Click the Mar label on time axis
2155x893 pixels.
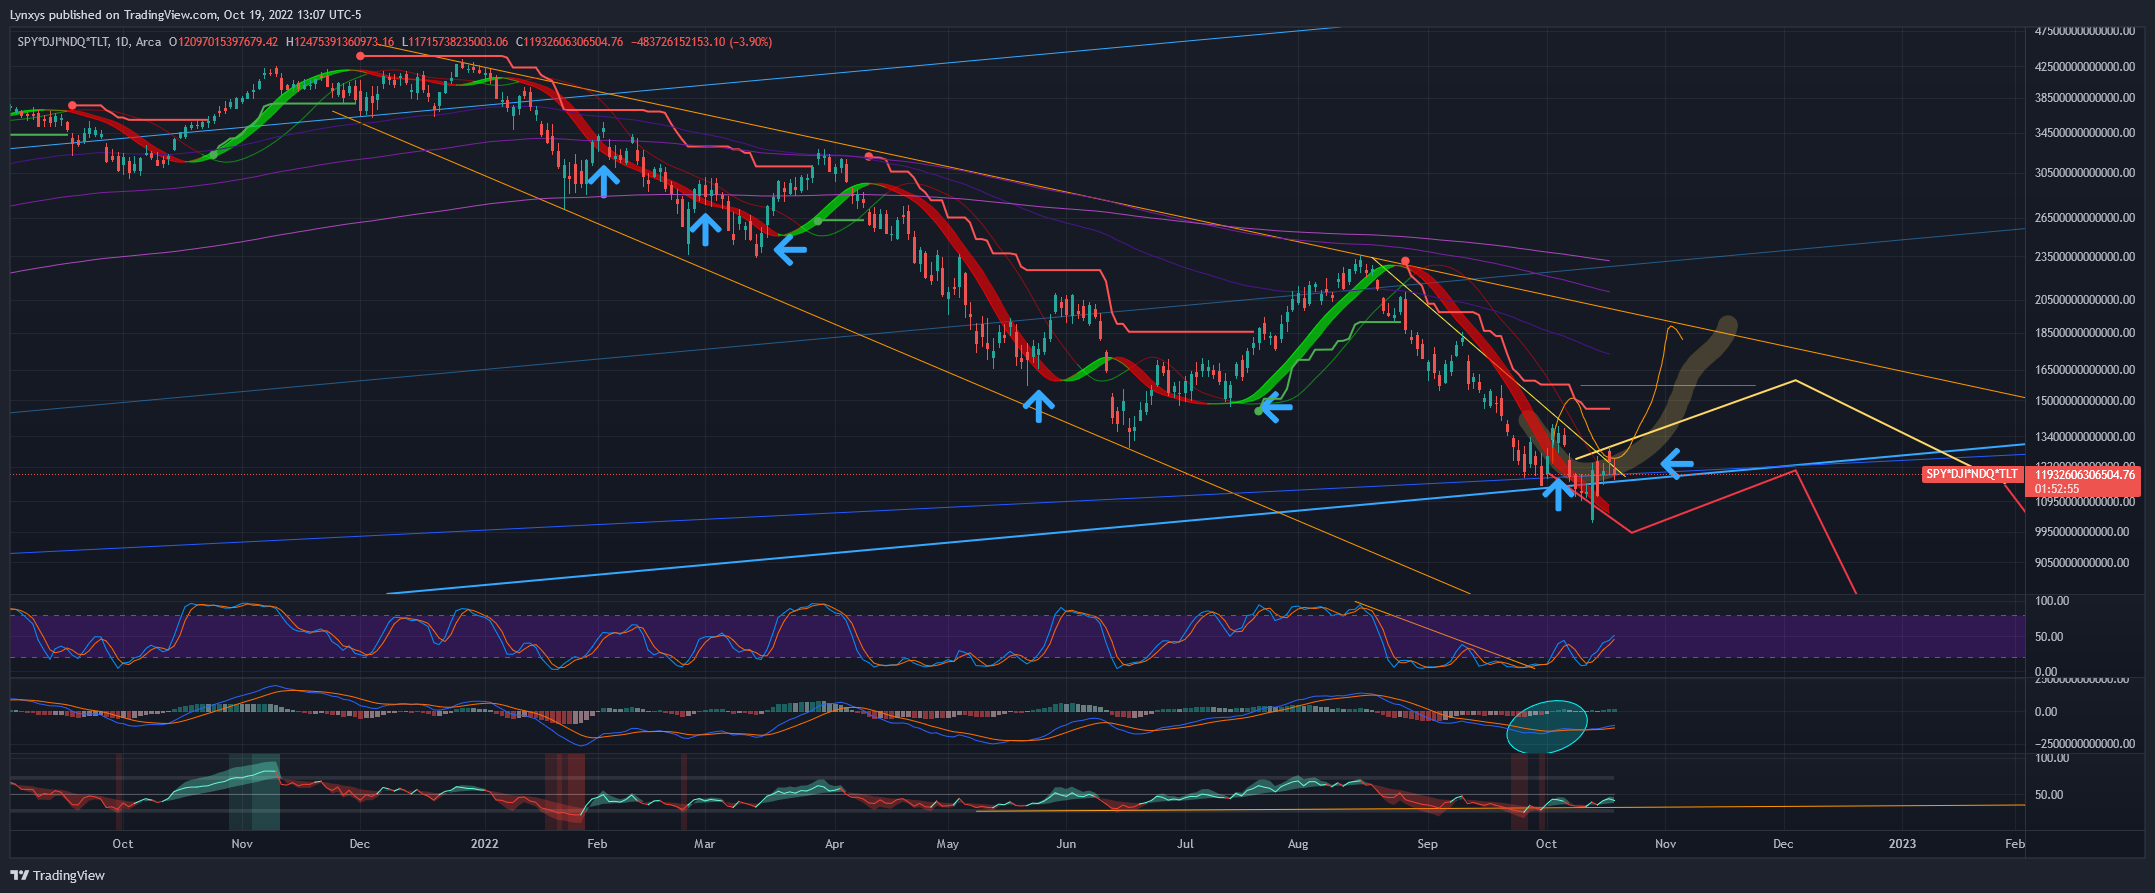(x=705, y=844)
